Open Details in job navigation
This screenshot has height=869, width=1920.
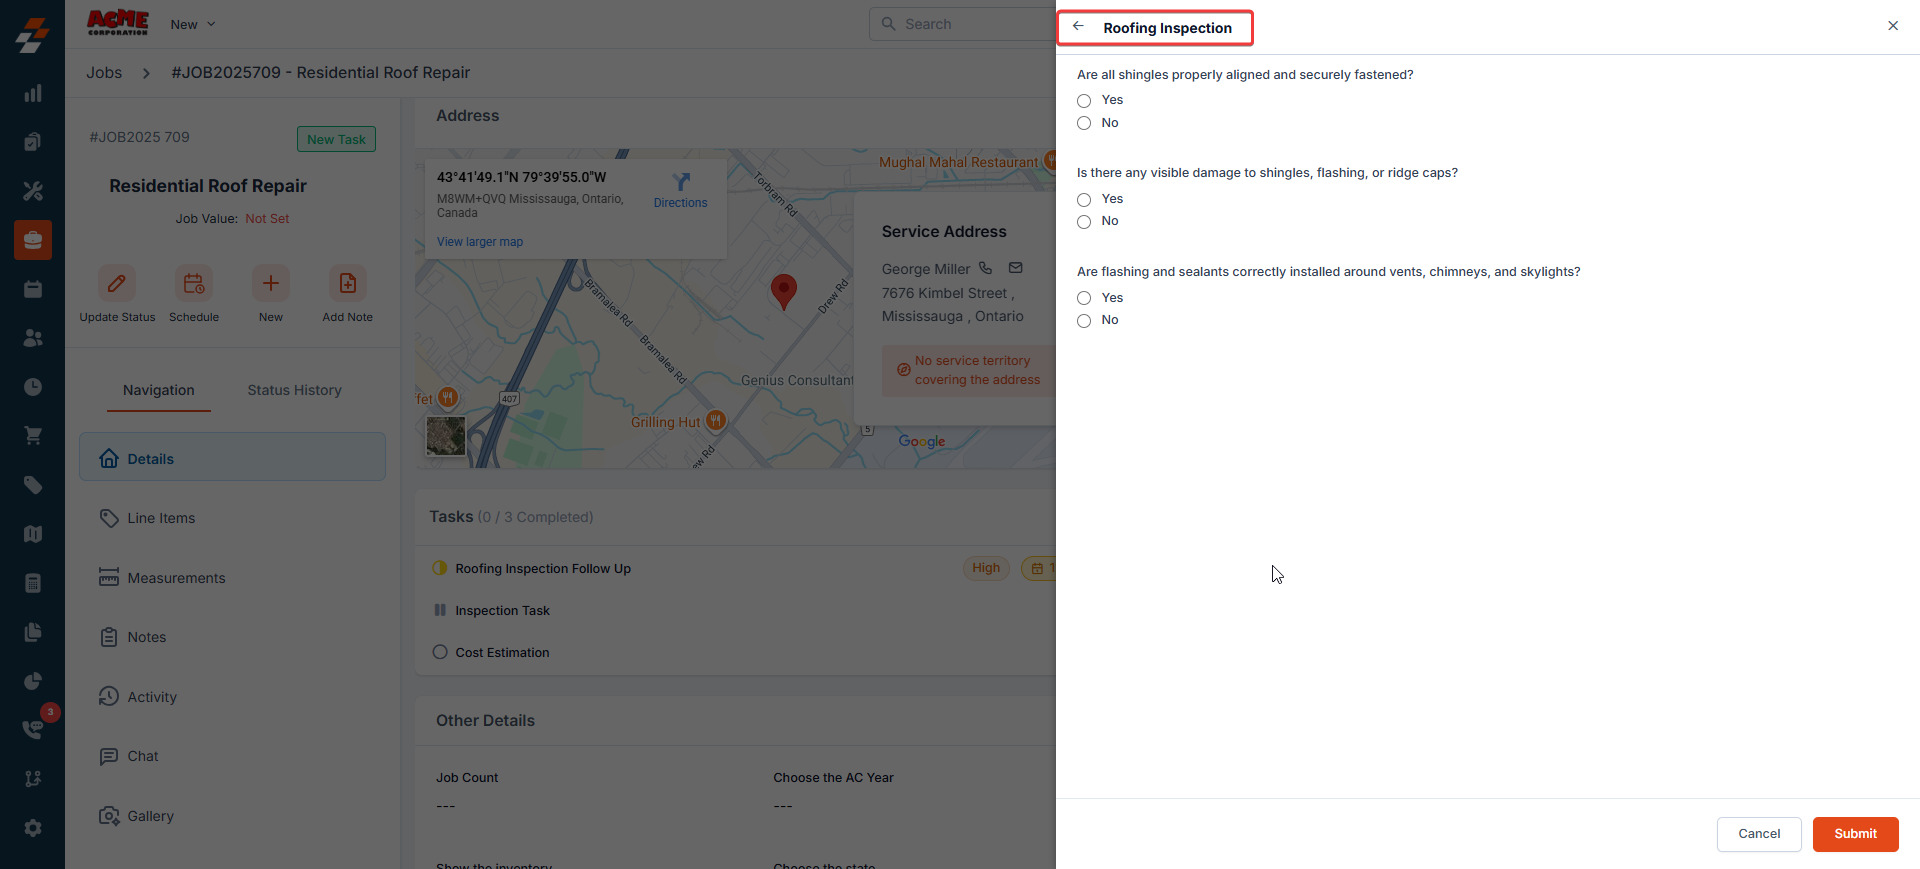tap(232, 458)
